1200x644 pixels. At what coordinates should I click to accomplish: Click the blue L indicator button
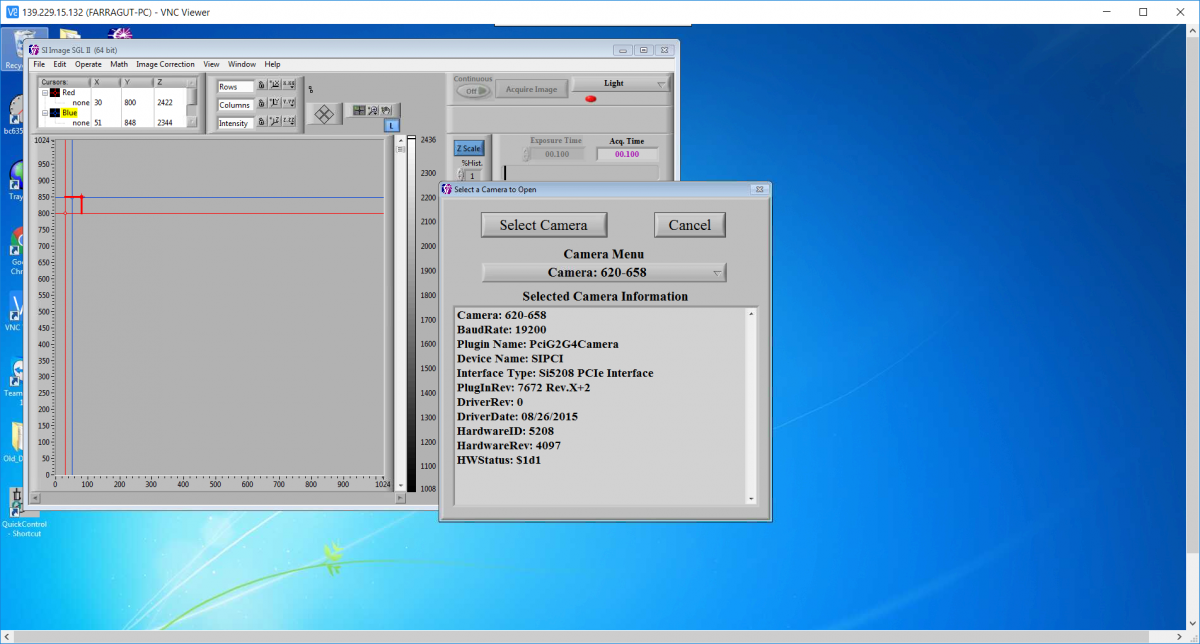[x=392, y=125]
